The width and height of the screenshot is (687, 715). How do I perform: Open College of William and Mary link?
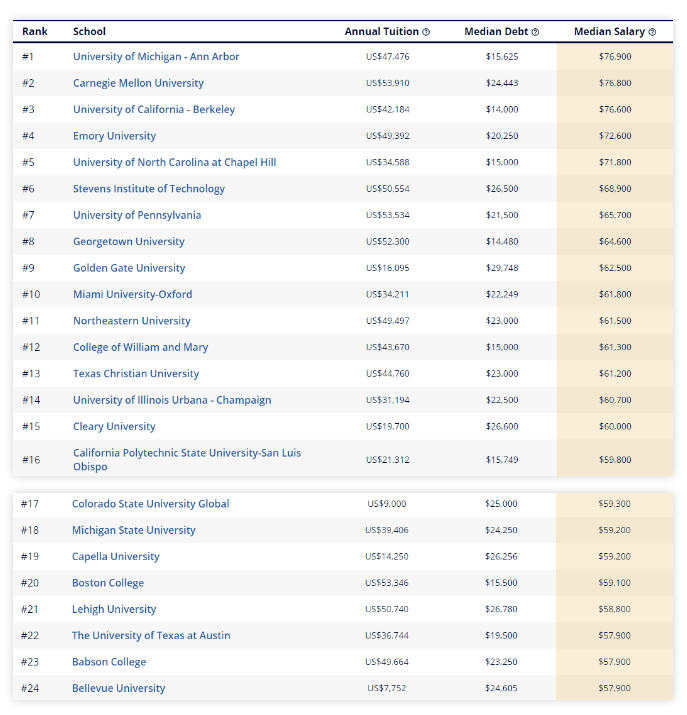point(140,347)
